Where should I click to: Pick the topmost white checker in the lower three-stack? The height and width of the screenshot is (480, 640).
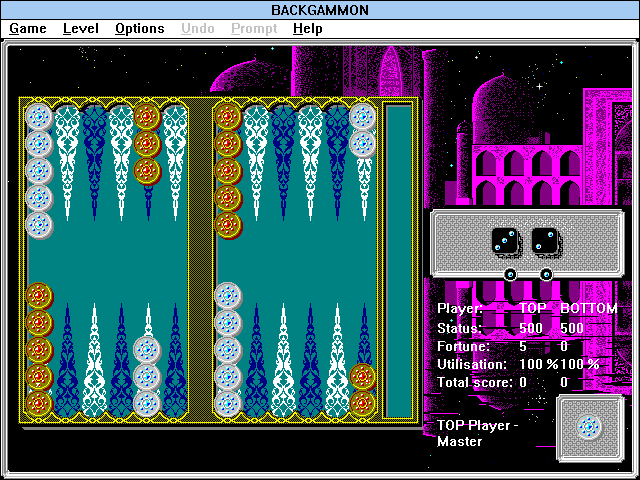point(147,349)
